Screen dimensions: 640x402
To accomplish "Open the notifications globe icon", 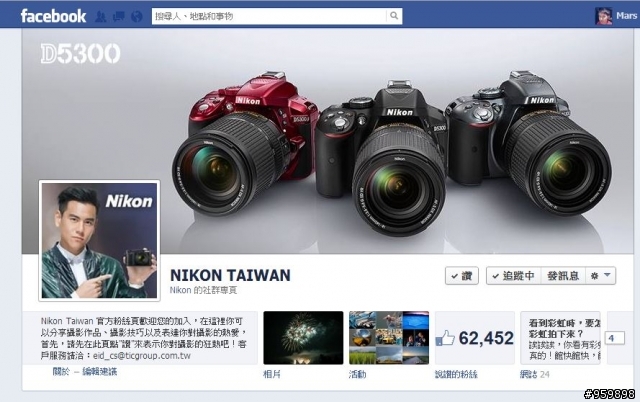I will [137, 16].
